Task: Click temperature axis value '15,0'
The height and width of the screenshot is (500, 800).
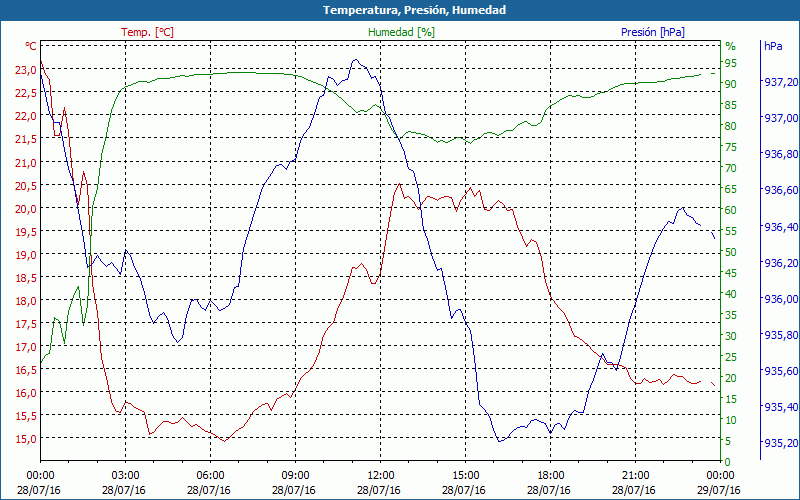Action: coord(26,439)
